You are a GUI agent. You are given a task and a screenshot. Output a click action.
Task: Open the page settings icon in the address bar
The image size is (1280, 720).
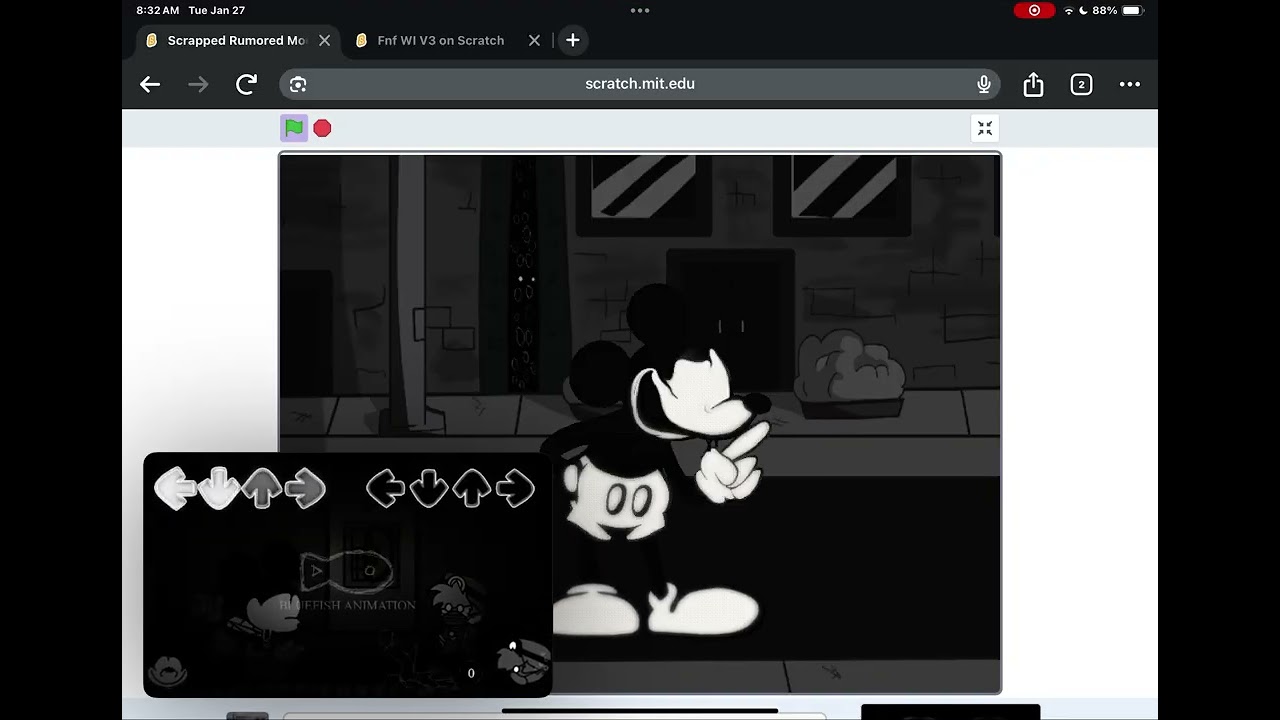point(298,84)
